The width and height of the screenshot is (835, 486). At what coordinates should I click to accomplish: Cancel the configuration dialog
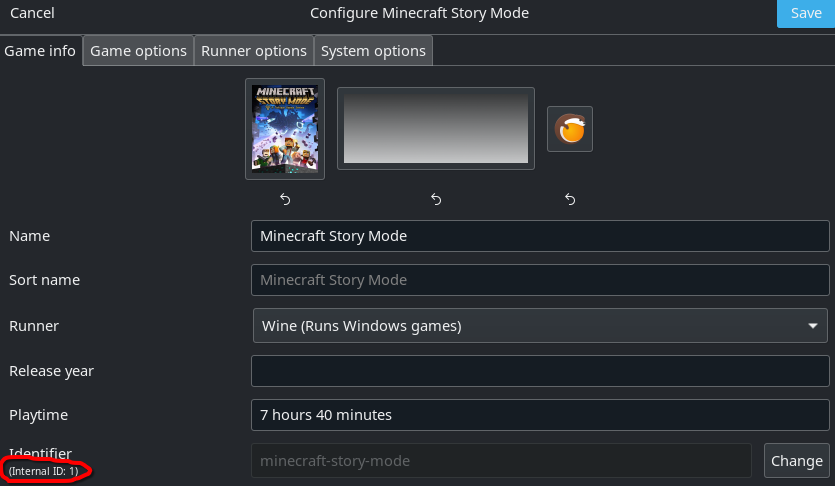tap(32, 13)
